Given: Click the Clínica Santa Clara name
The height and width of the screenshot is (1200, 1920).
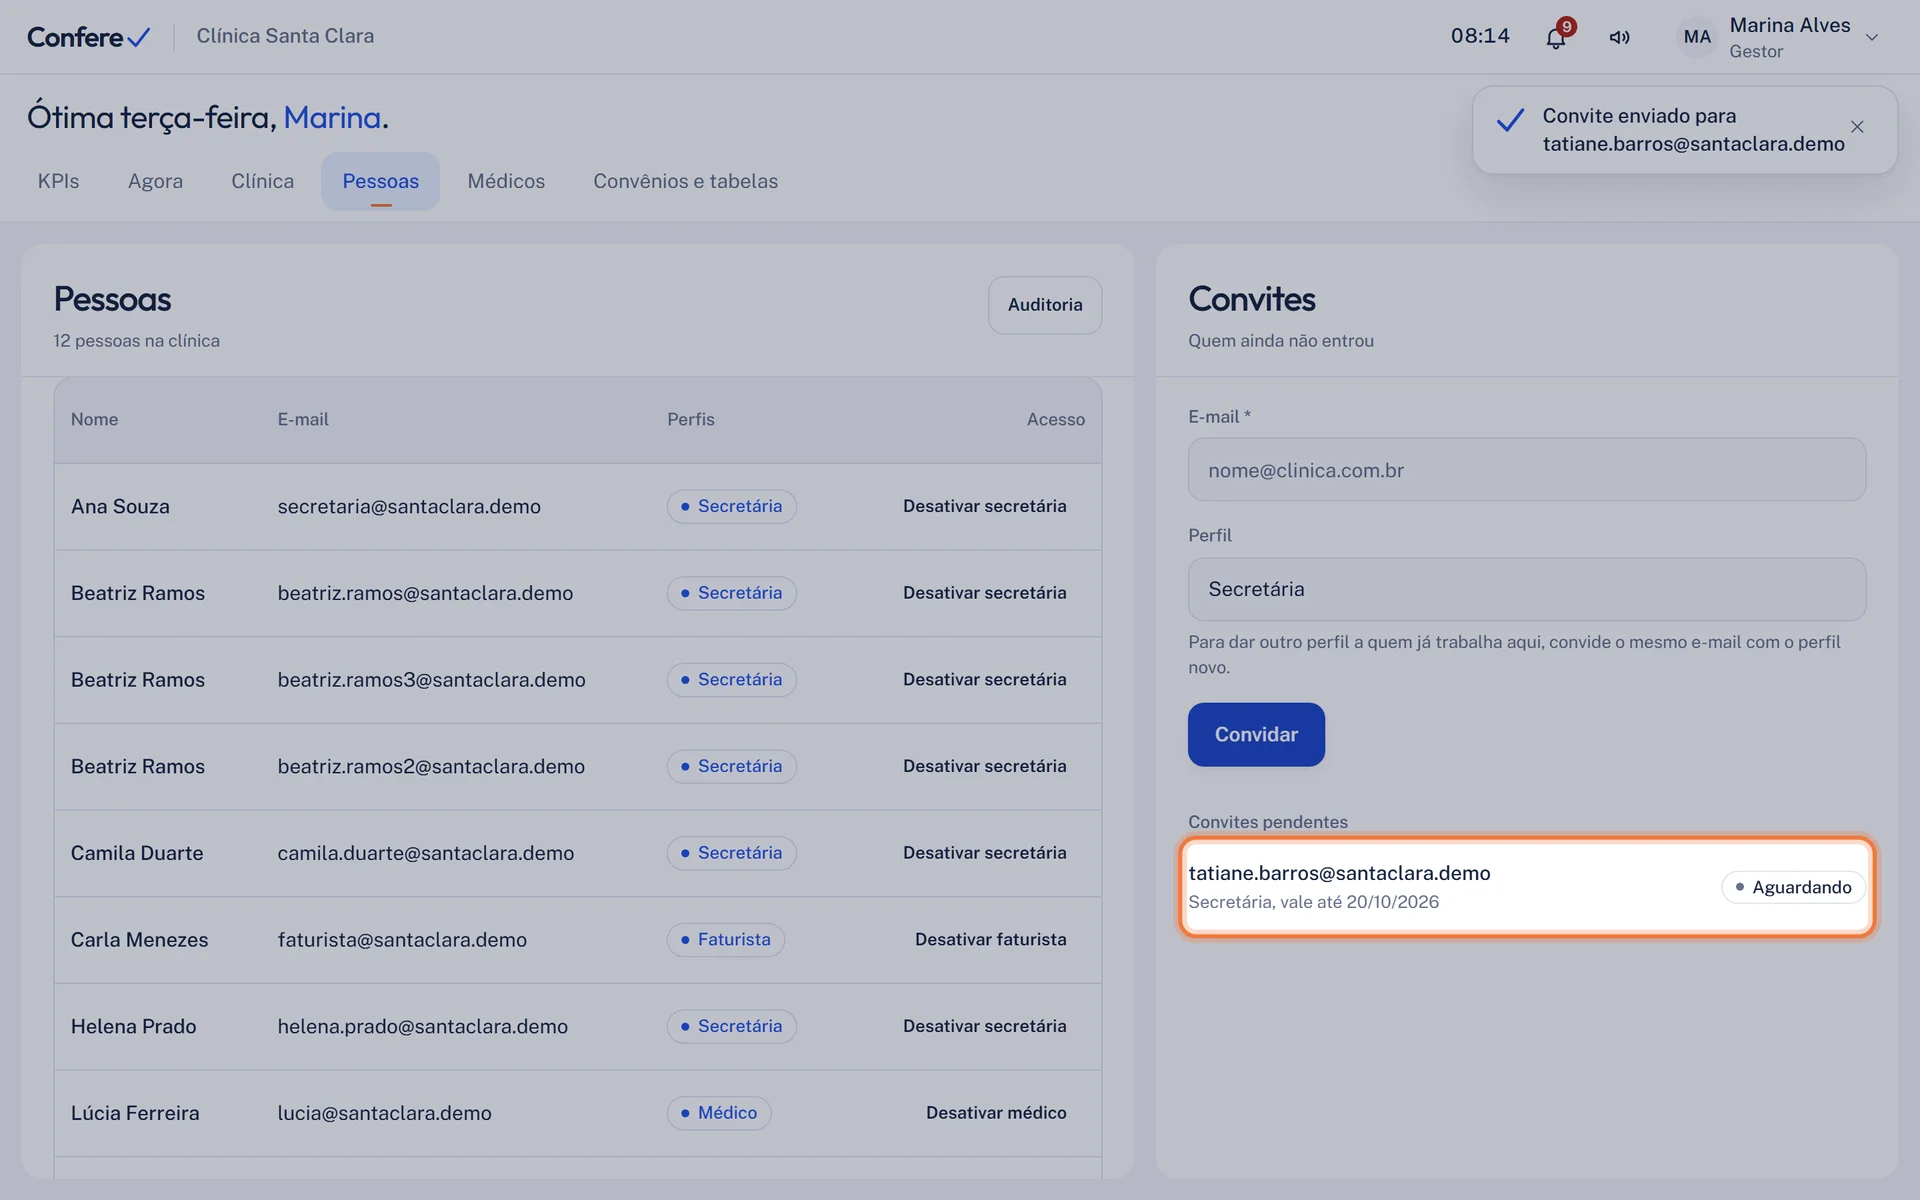Looking at the screenshot, I should (285, 36).
